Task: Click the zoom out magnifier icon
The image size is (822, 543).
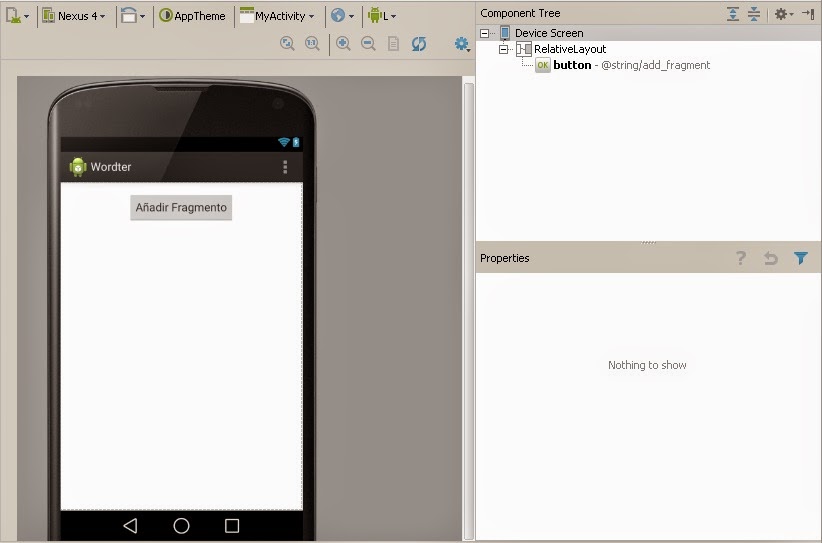Action: (369, 44)
